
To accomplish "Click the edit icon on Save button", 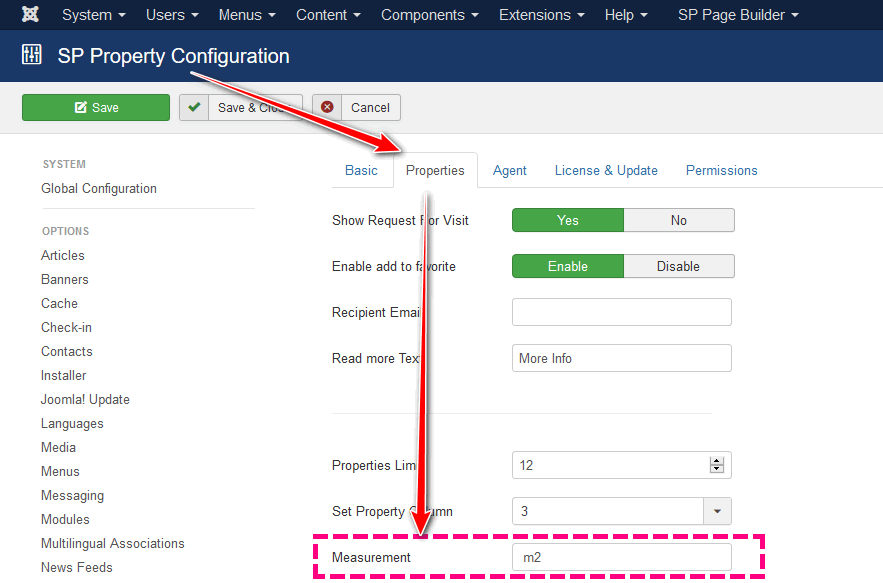I will [81, 107].
